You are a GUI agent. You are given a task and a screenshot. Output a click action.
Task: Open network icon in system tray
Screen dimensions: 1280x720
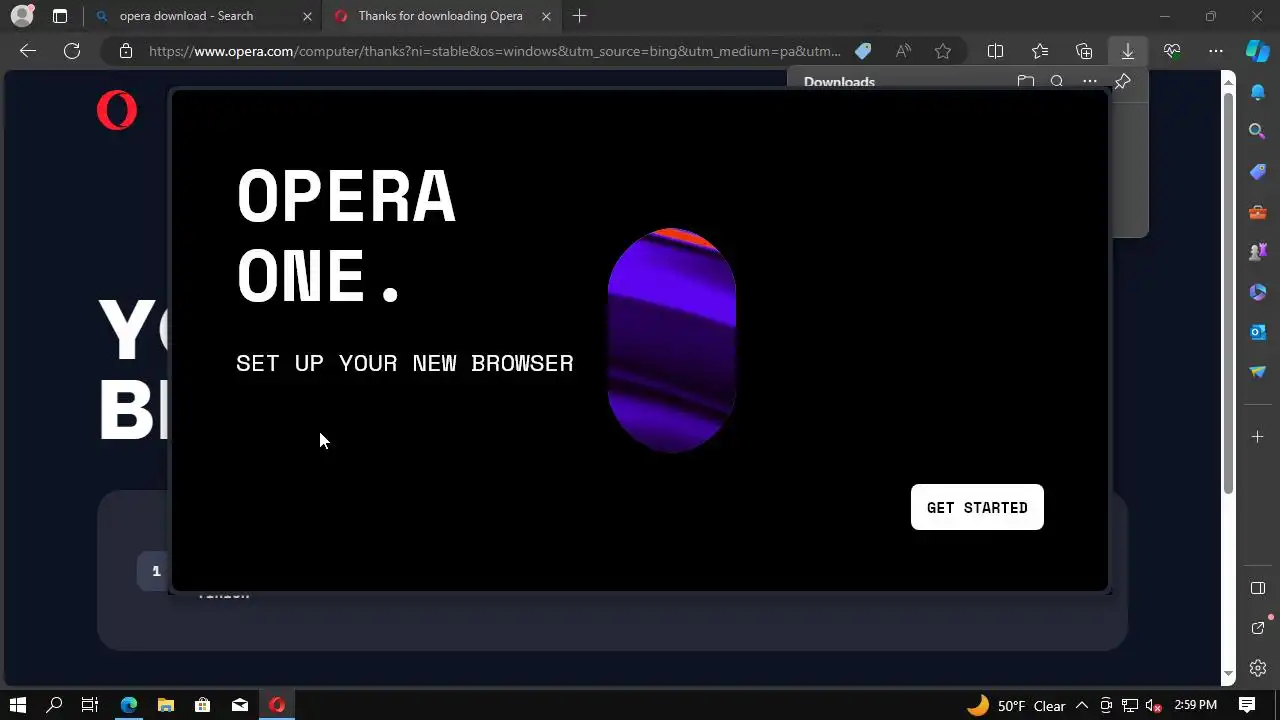tap(1130, 706)
